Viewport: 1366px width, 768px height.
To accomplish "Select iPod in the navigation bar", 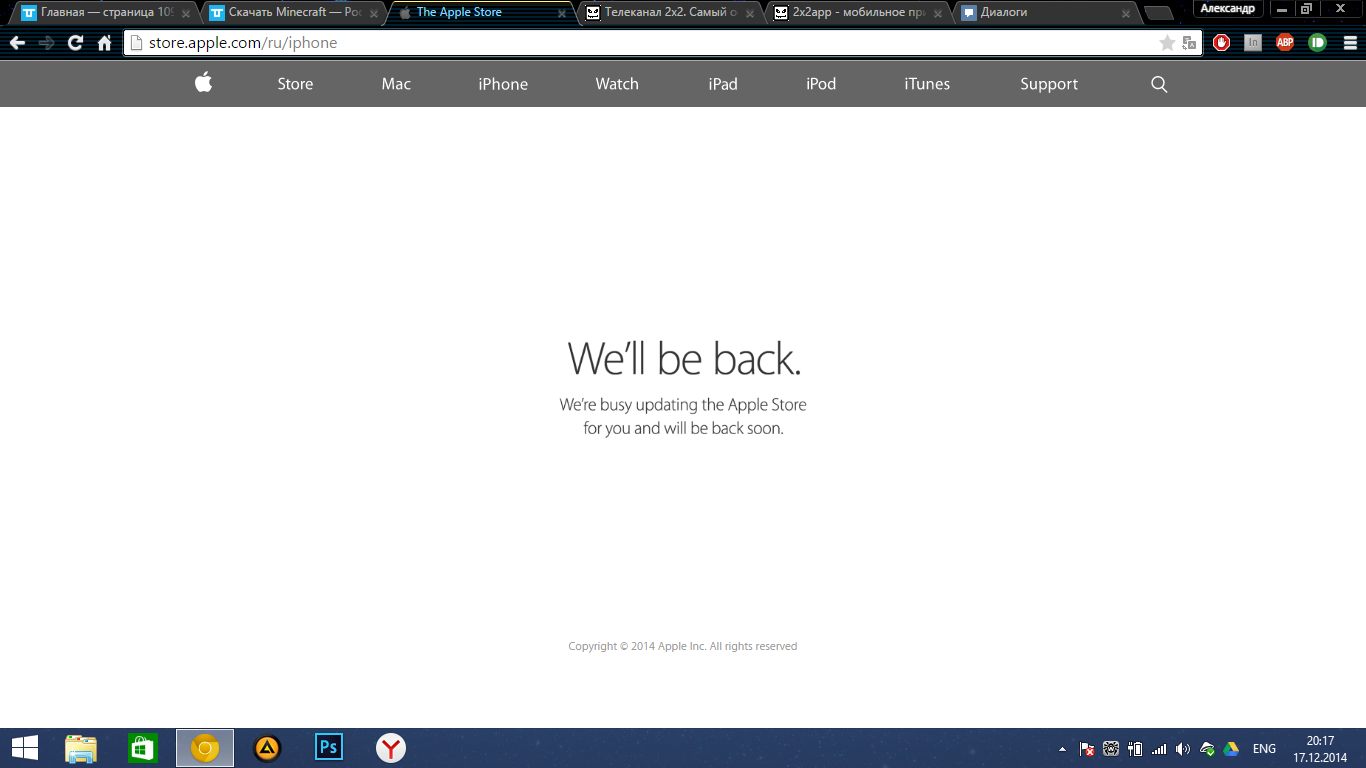I will click(x=821, y=84).
